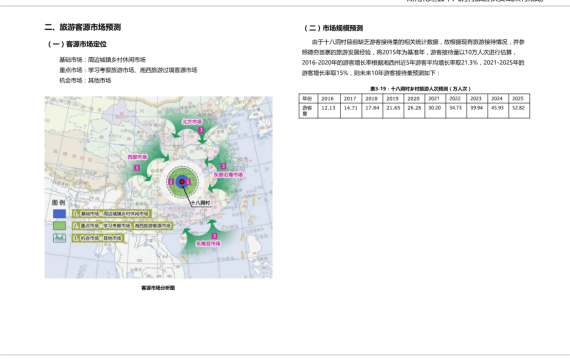Click the pink 3 marker below 西部市场
Viewport: 570px width, 360px height.
click(137, 168)
